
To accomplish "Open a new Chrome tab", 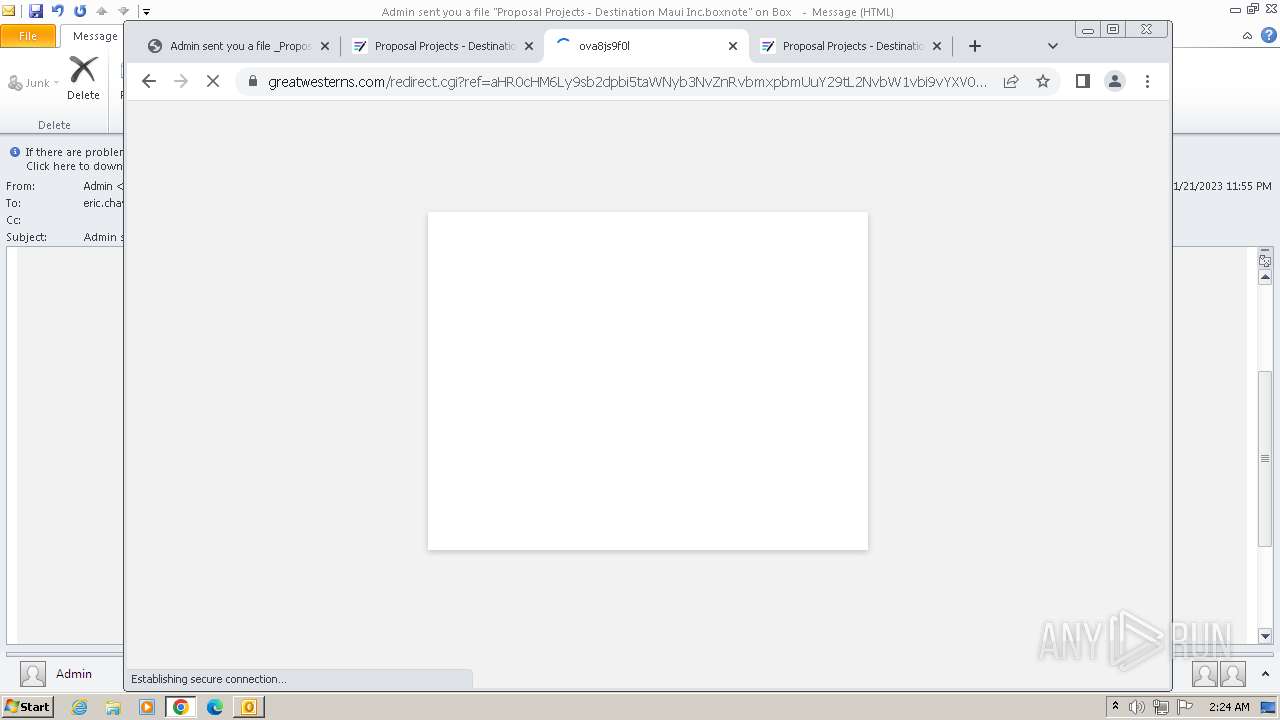I will pyautogui.click(x=975, y=46).
